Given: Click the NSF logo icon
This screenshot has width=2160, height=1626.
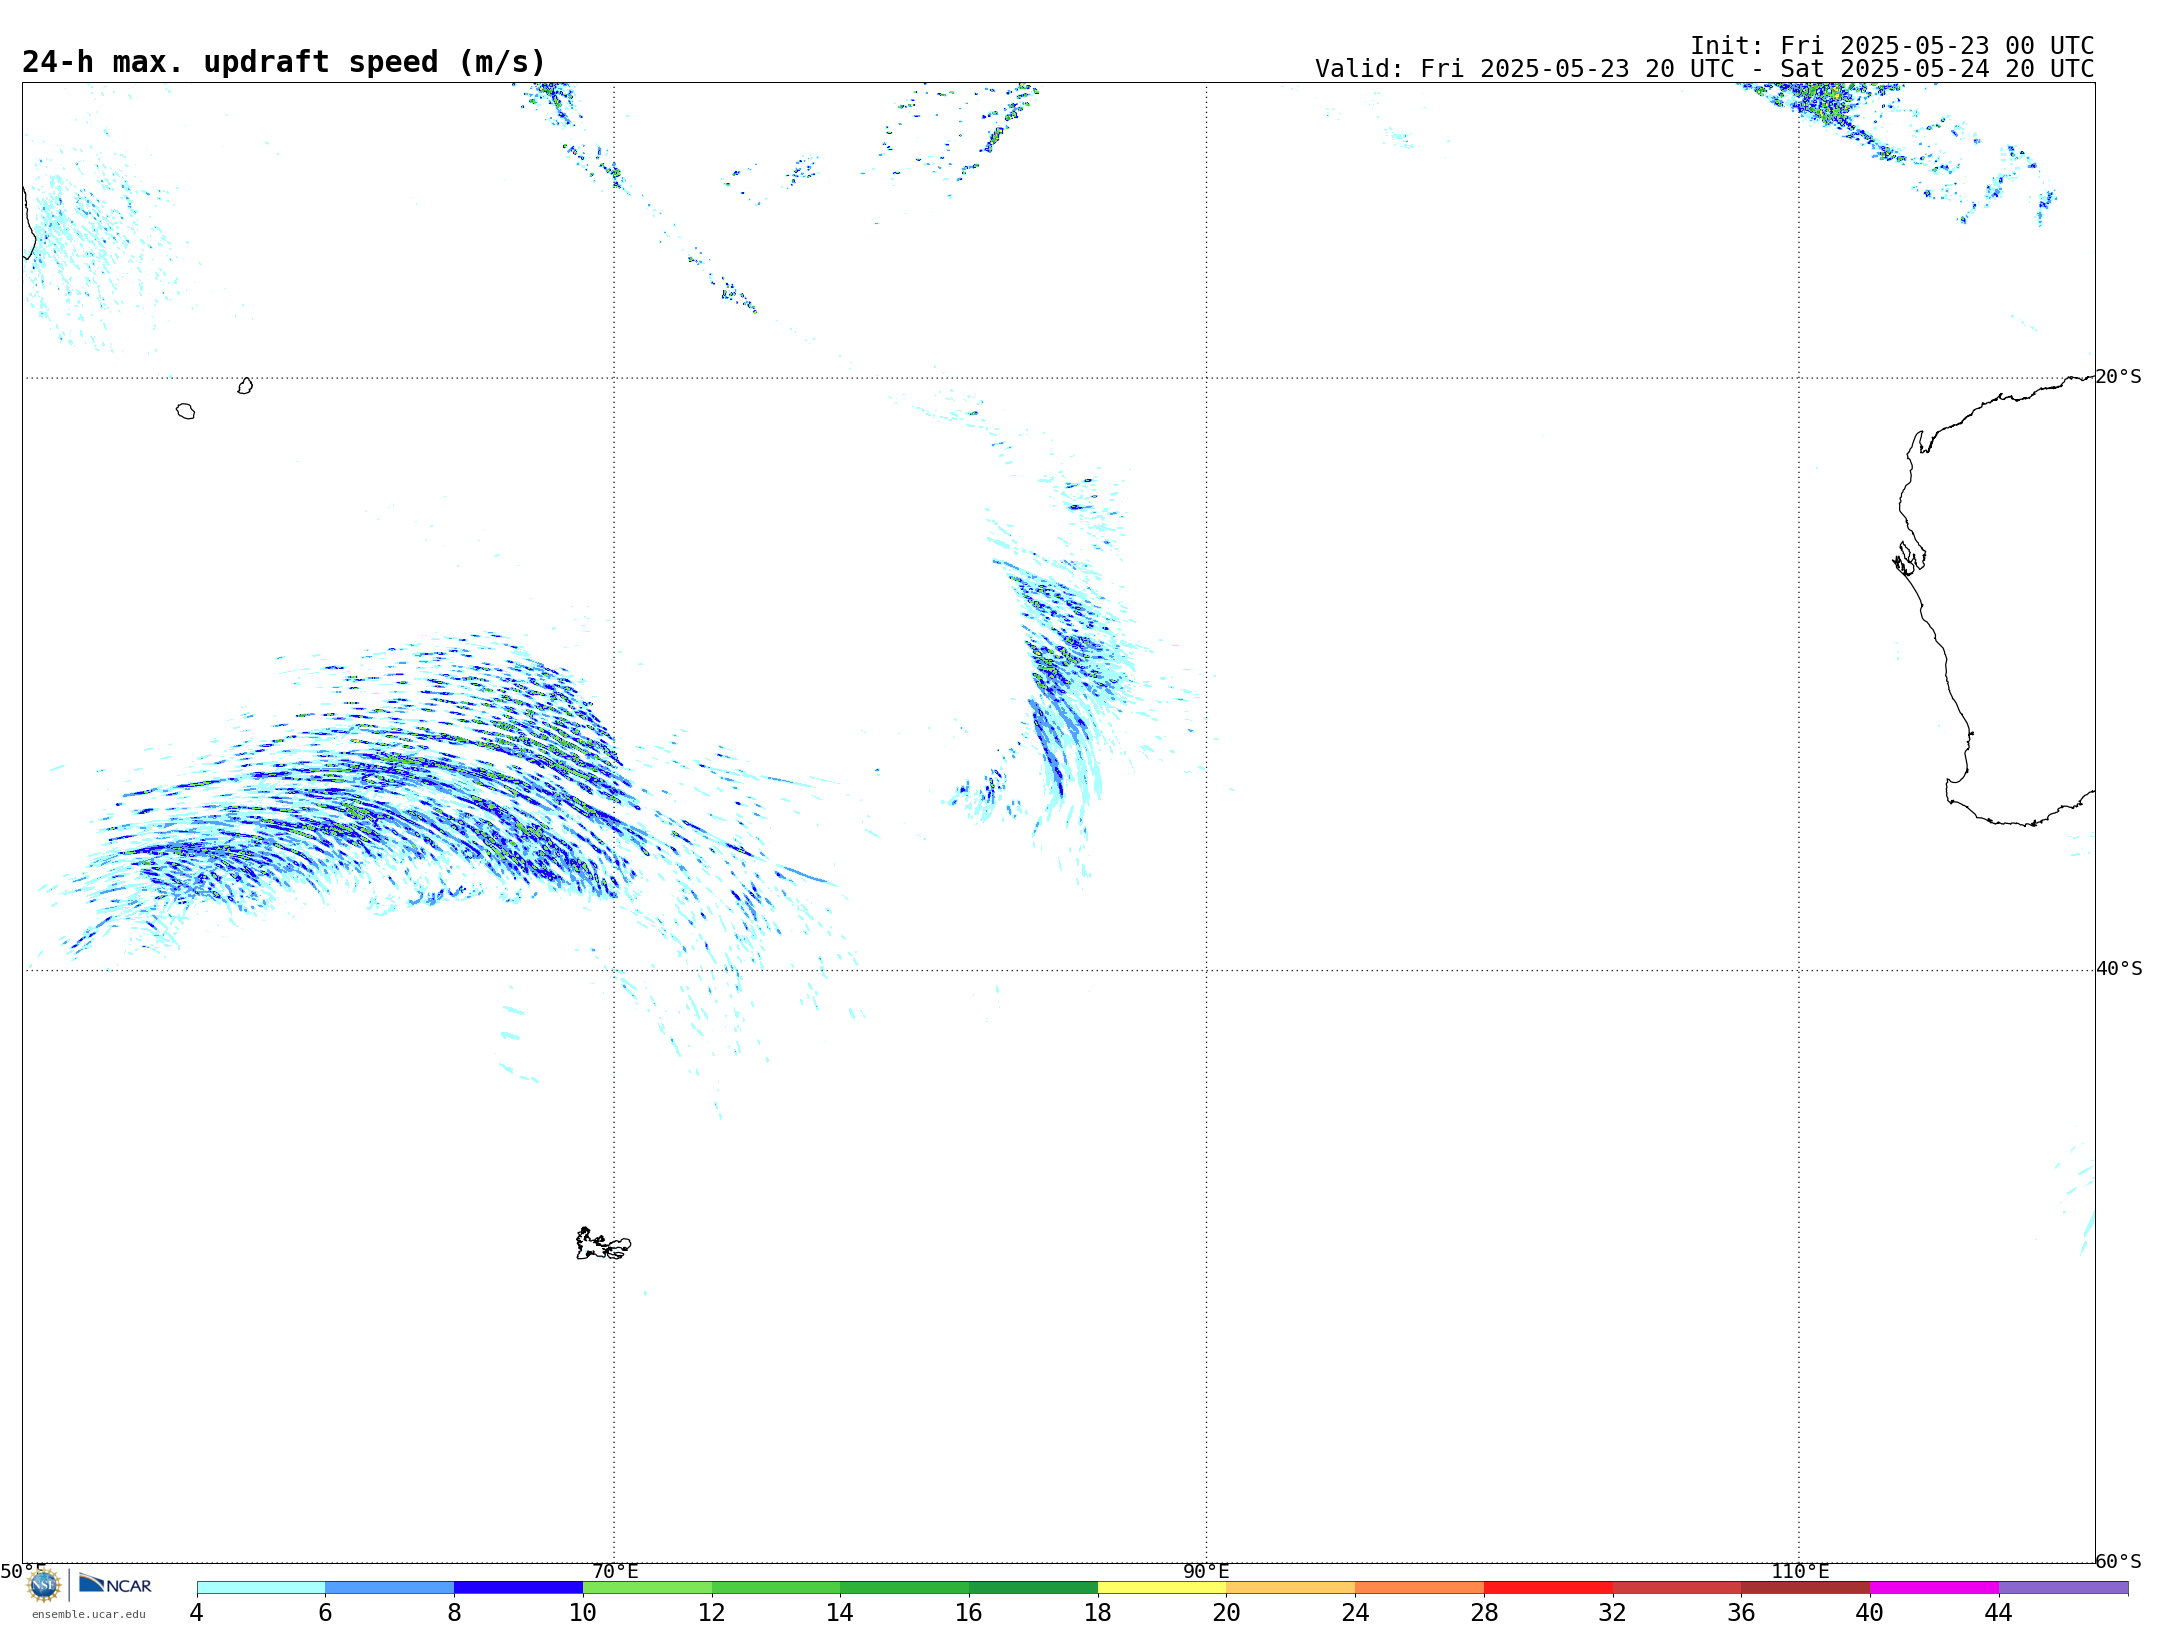Looking at the screenshot, I should (44, 1585).
